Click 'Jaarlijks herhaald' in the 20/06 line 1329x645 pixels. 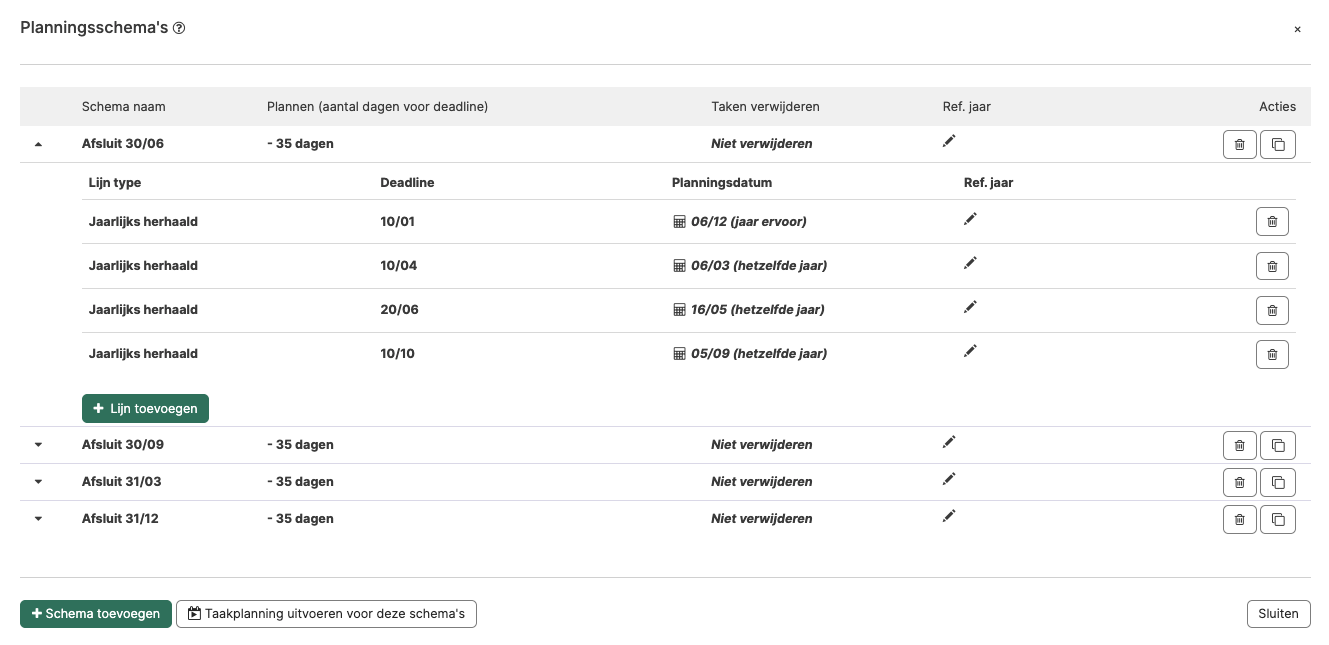pyautogui.click(x=143, y=310)
